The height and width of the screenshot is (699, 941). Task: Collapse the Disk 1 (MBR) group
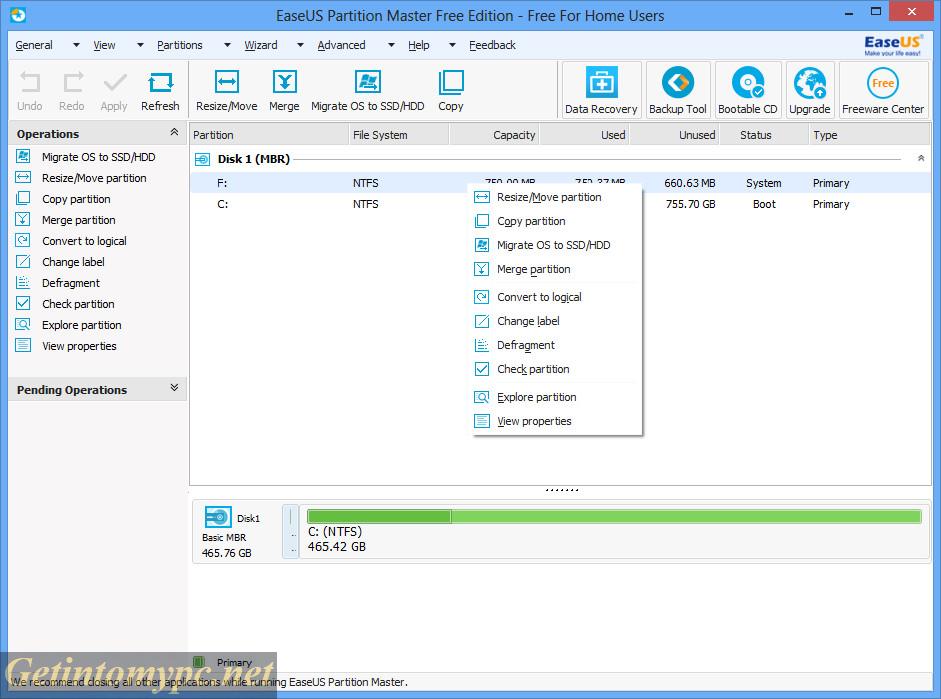(921, 158)
